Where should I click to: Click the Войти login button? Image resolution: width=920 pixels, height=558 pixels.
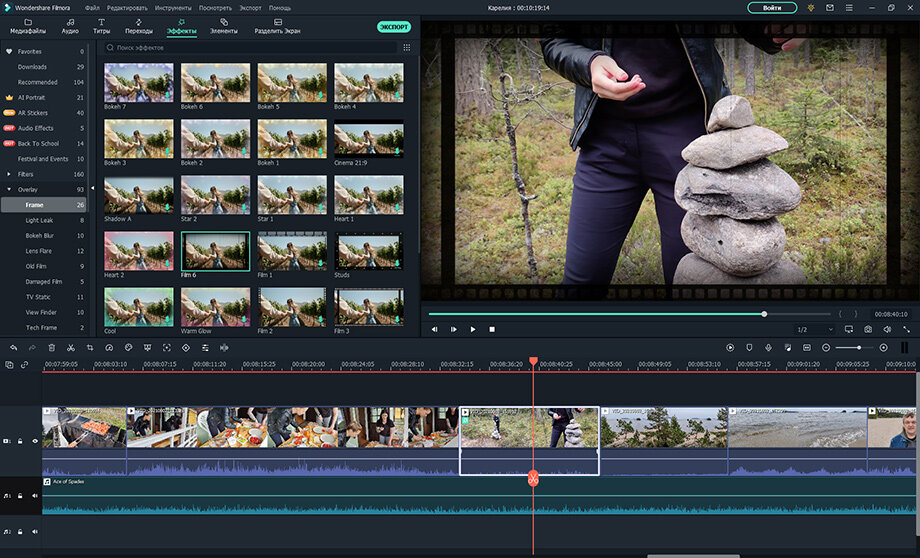772,8
